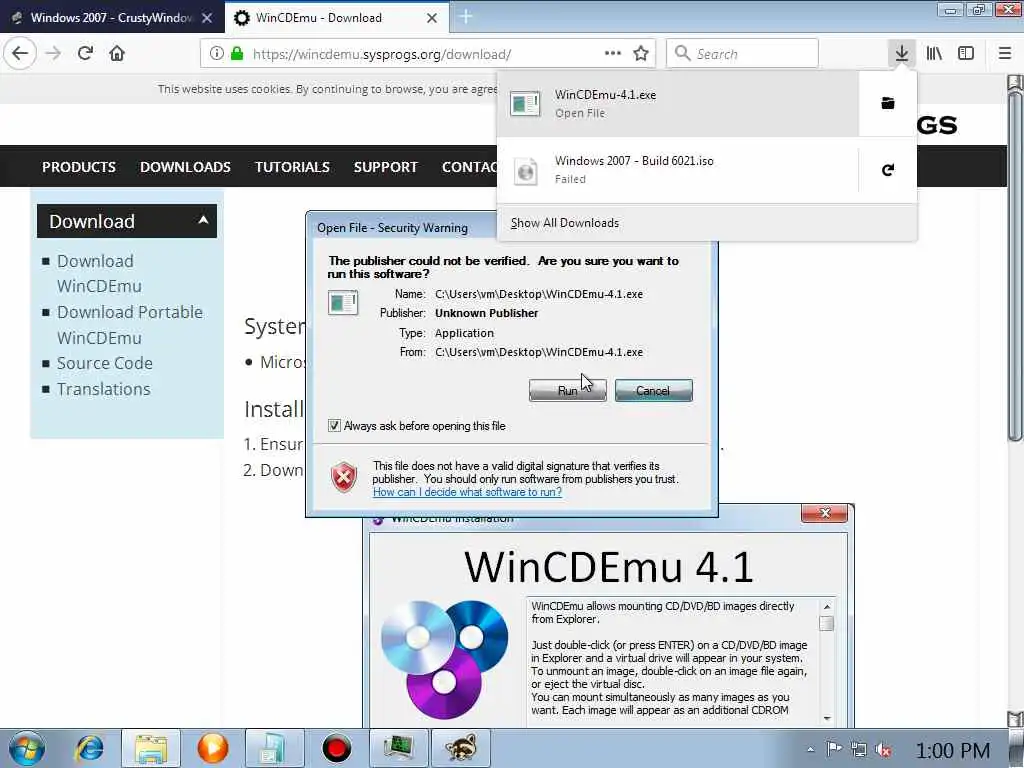Click Cancel in the Security Warning dialog
This screenshot has width=1024, height=768.
click(x=653, y=391)
